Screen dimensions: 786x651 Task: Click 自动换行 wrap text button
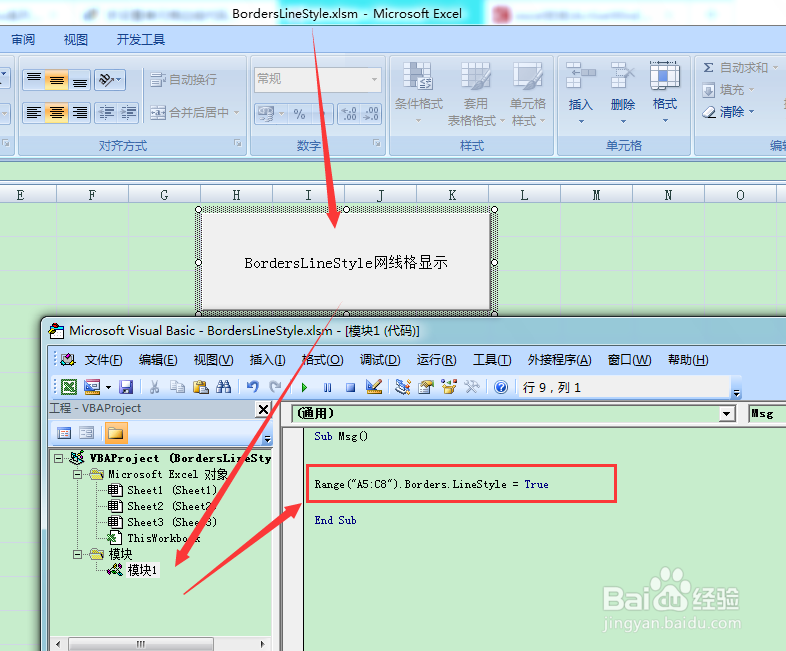pos(183,79)
